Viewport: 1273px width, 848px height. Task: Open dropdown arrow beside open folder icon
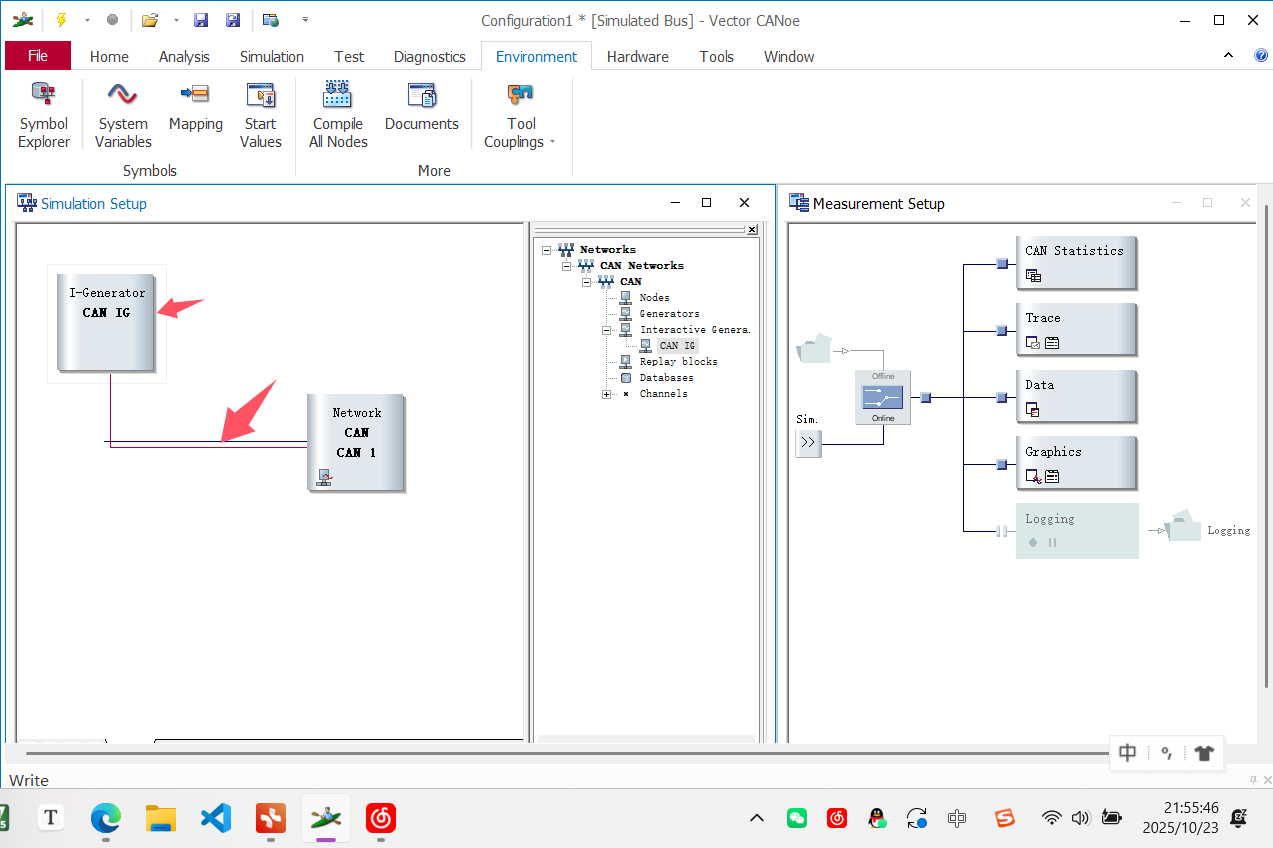pos(176,20)
